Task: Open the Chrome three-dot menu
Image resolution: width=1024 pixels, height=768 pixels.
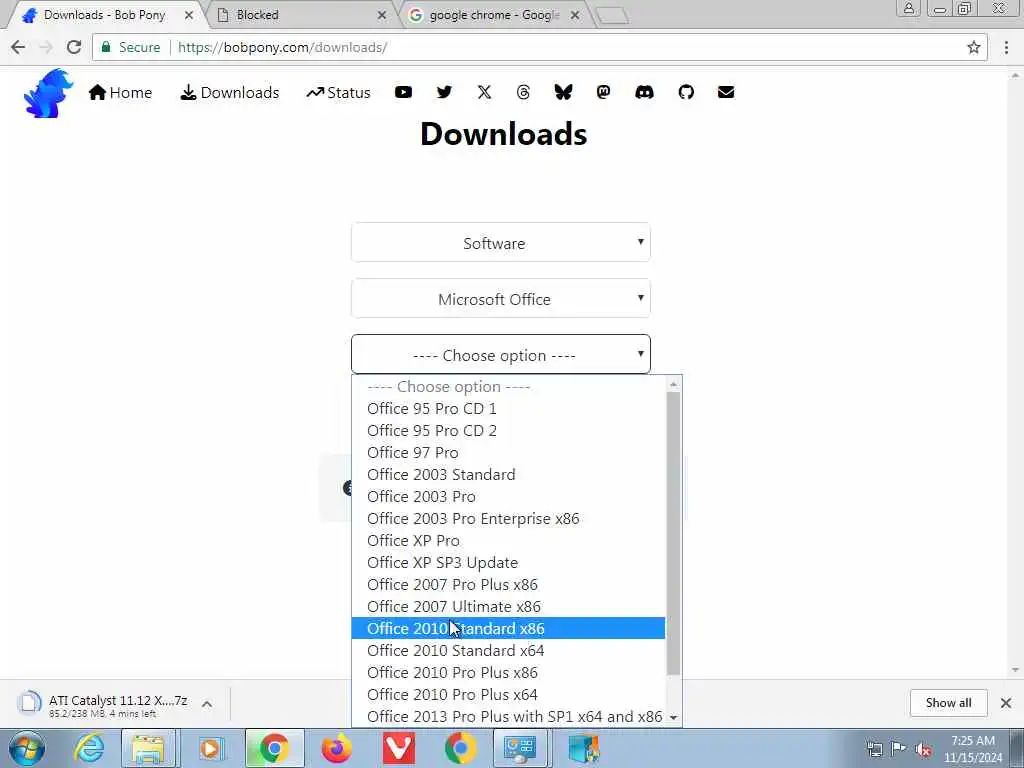Action: pos(1006,47)
